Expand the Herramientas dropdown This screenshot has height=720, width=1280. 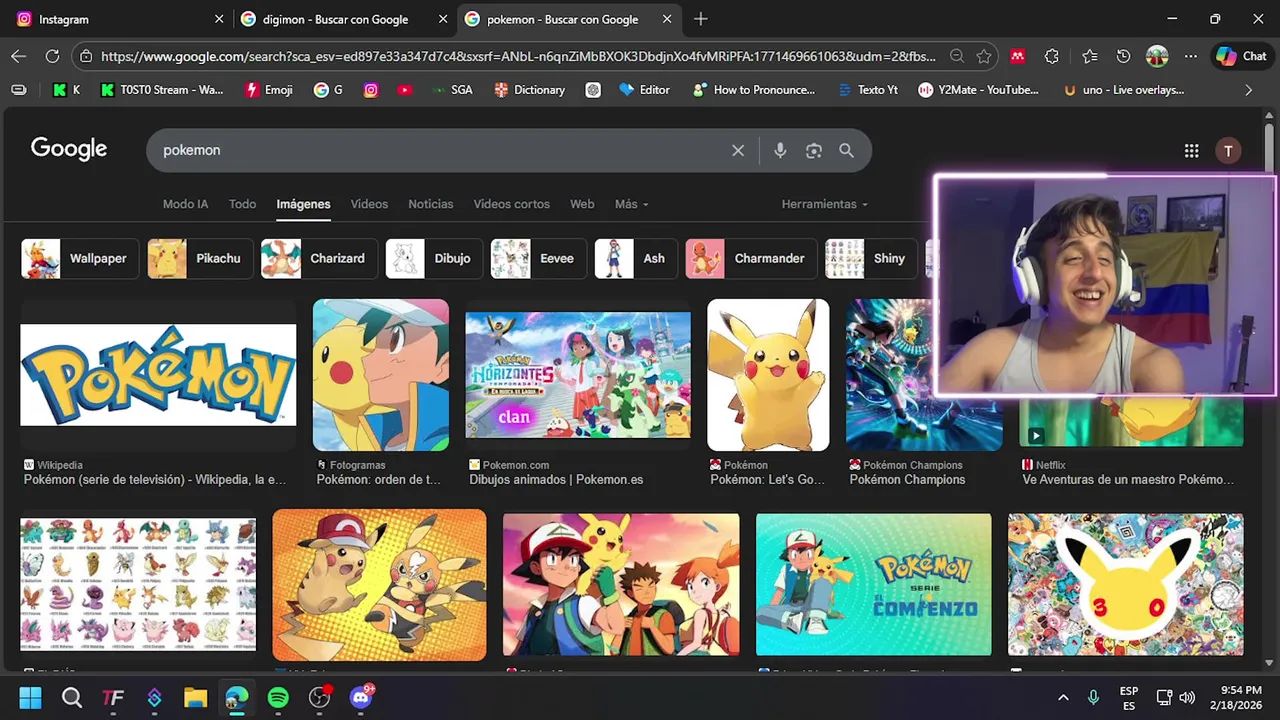point(824,204)
